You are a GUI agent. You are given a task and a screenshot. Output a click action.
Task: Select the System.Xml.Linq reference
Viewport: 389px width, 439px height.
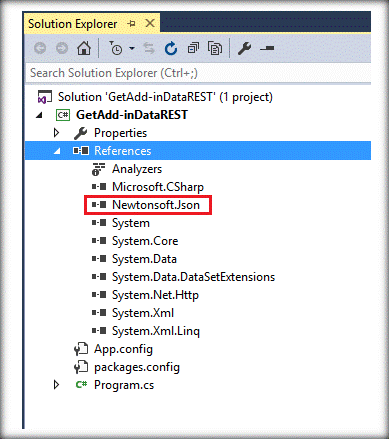click(x=156, y=331)
